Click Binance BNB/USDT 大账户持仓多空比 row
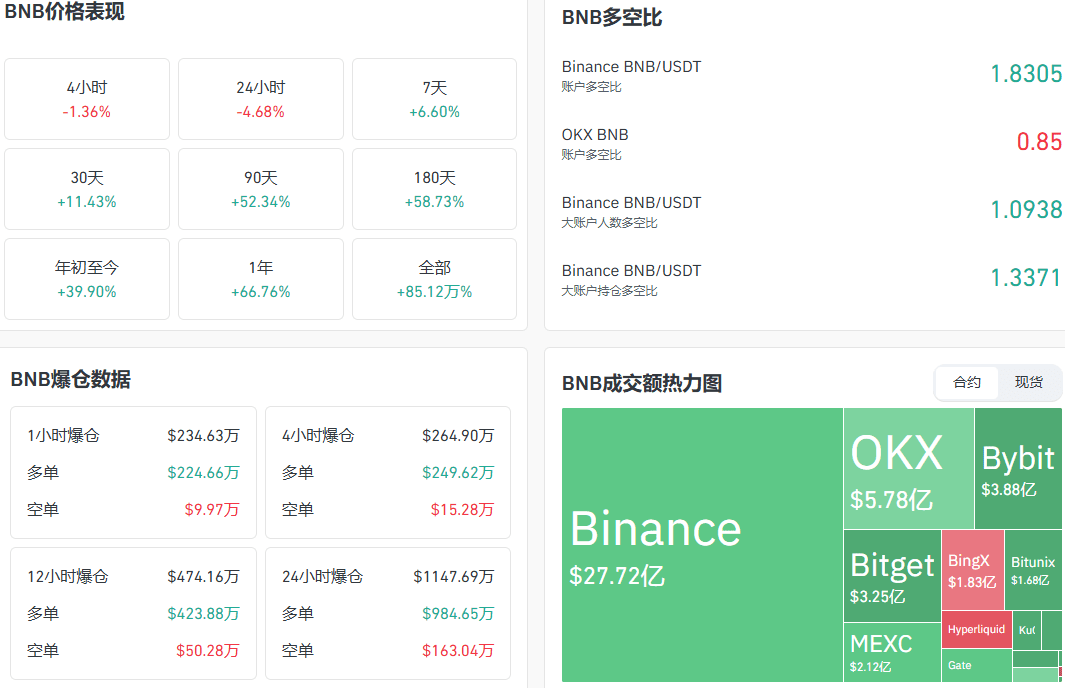 (812, 278)
